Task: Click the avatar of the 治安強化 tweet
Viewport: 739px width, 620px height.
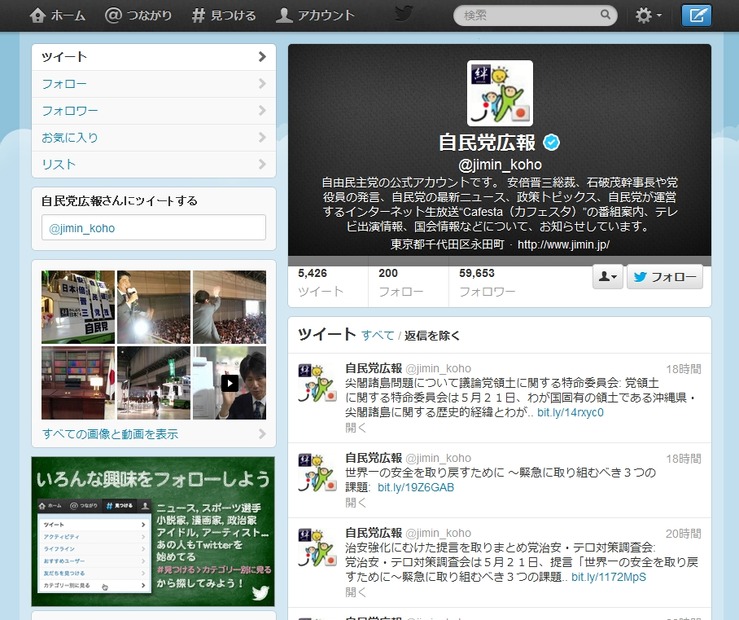Action: (318, 547)
